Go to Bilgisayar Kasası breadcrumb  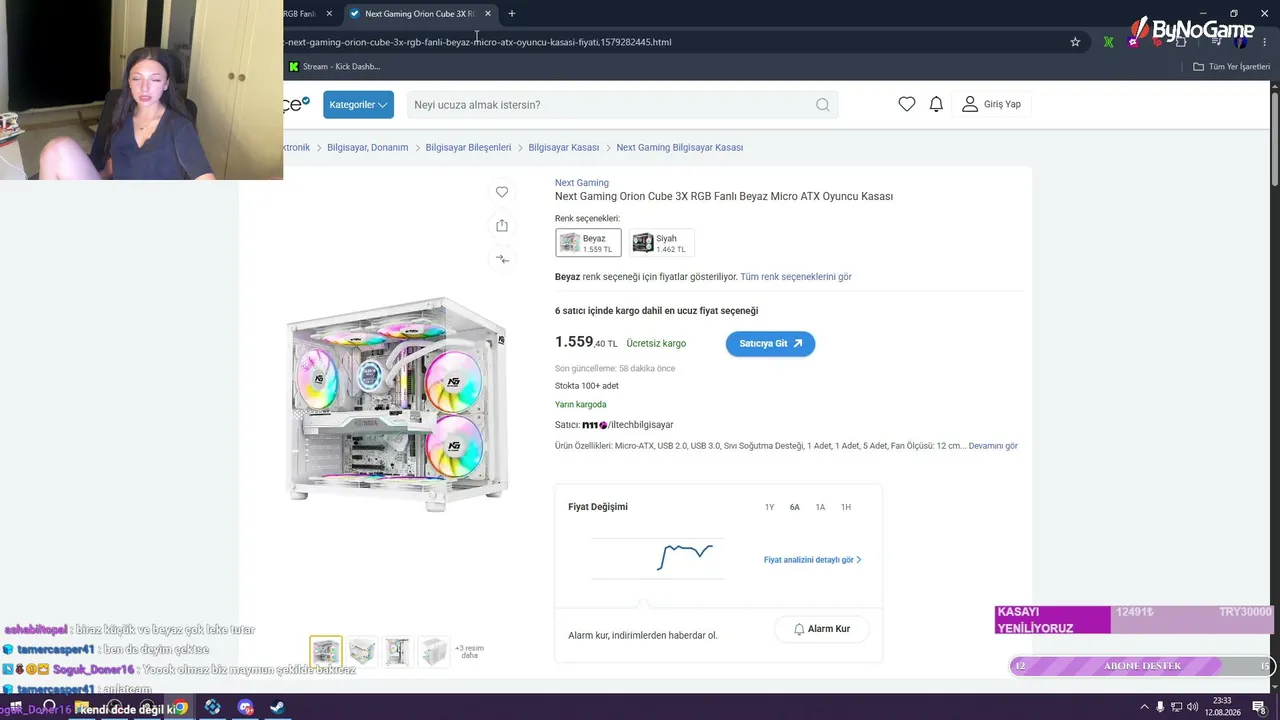click(x=564, y=147)
